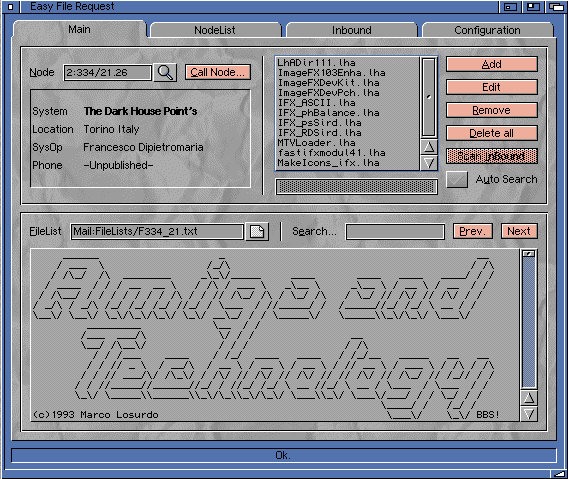Open the Configuration tab

(487, 30)
